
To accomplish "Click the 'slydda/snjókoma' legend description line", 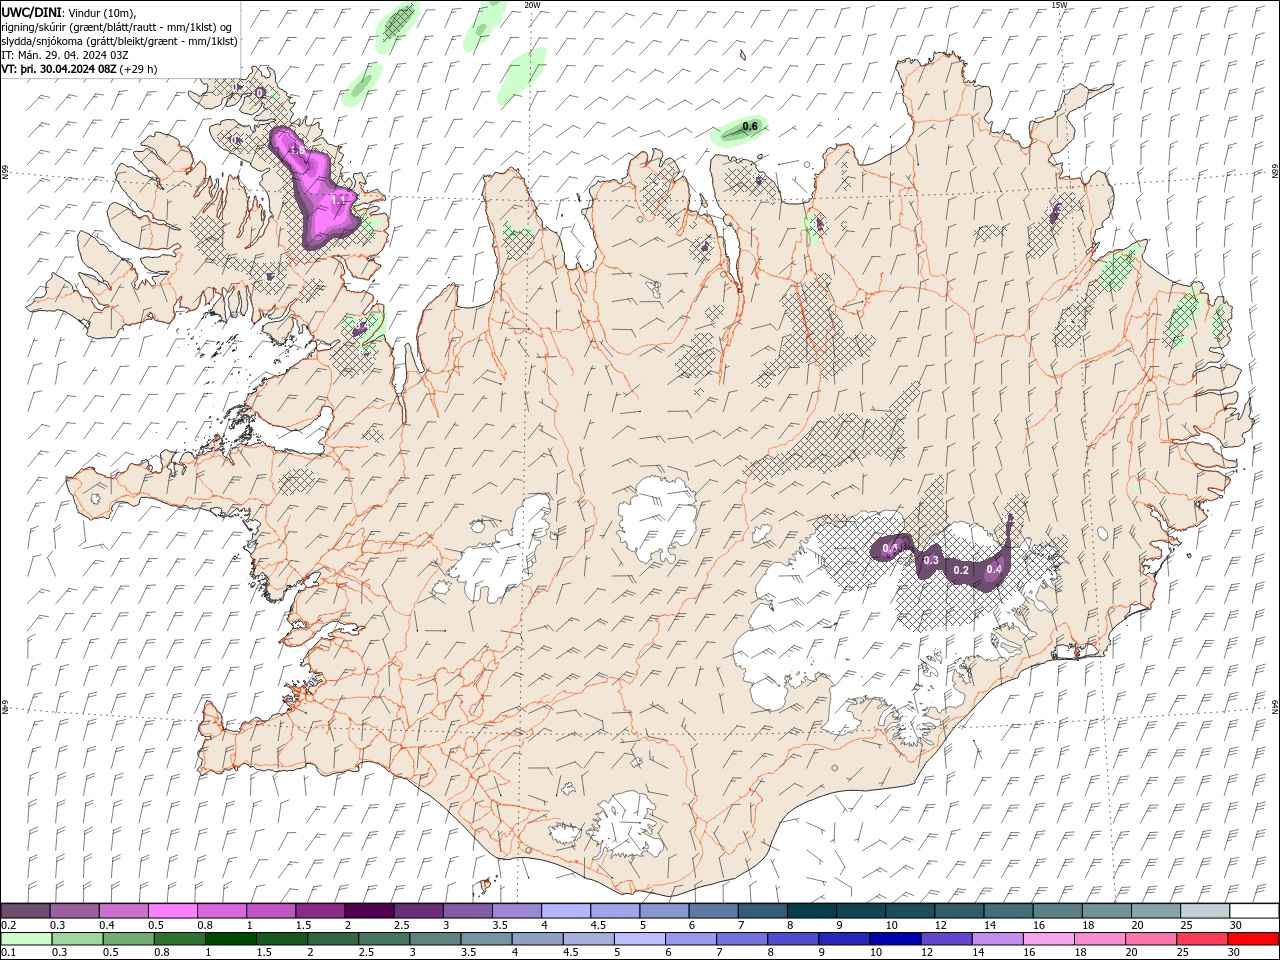I will pyautogui.click(x=120, y=41).
